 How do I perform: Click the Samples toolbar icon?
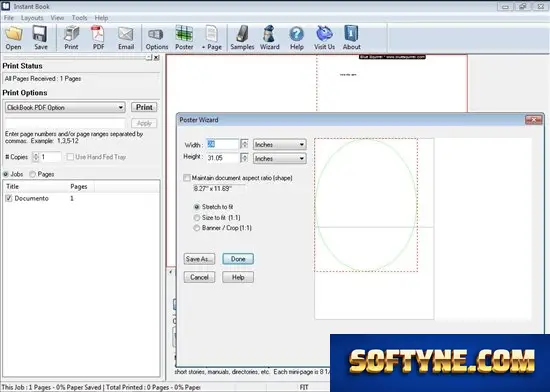(242, 34)
